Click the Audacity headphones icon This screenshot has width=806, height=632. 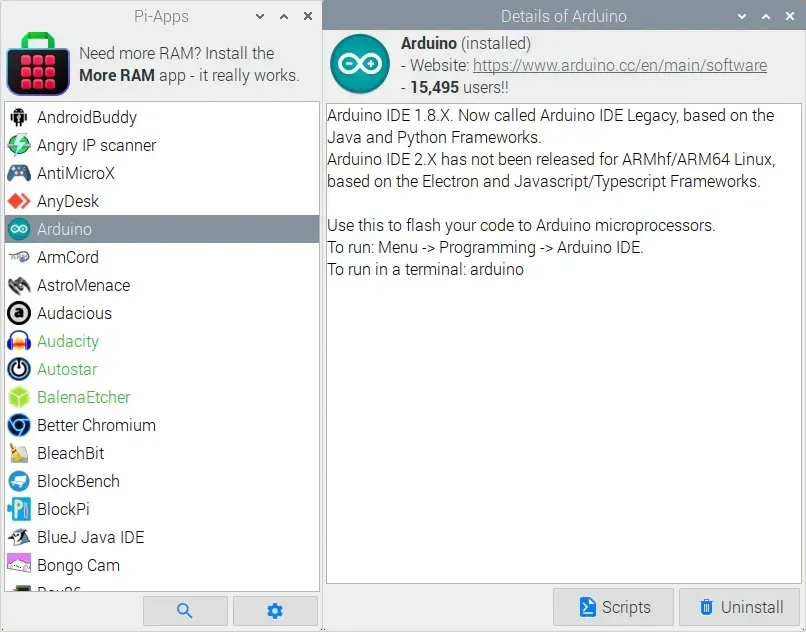(x=19, y=341)
